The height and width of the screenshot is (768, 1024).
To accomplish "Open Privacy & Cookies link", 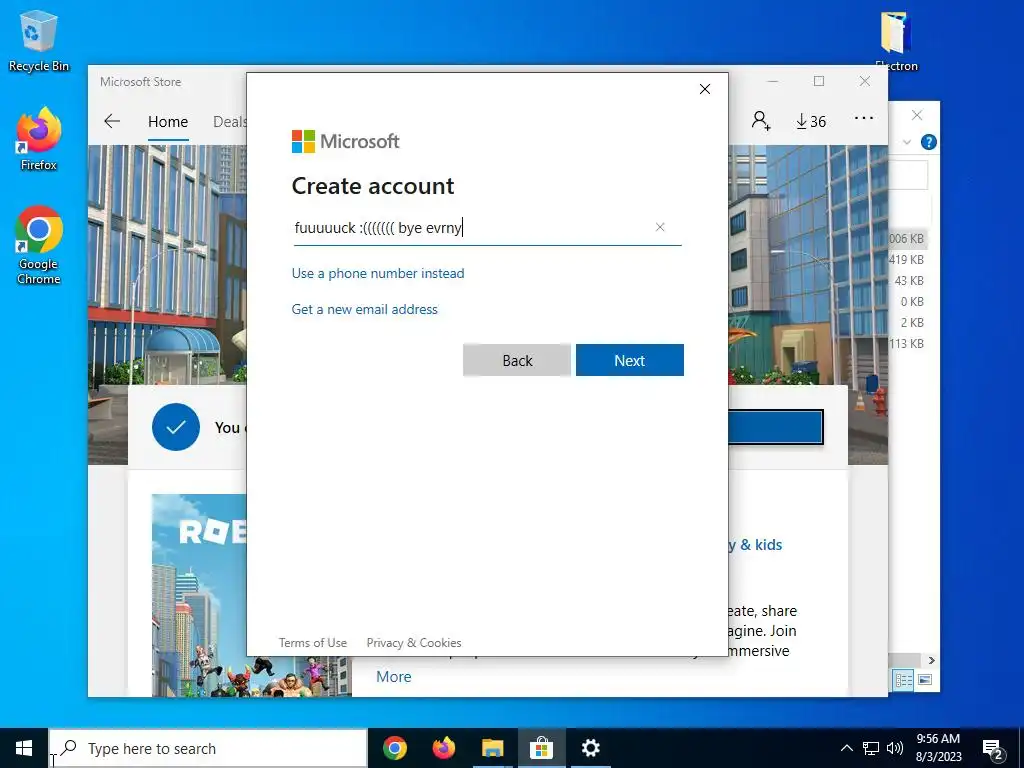I will click(x=414, y=643).
